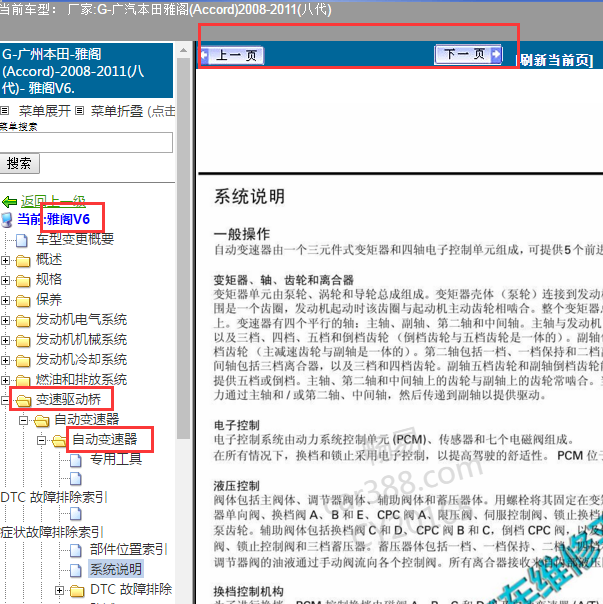This screenshot has width=603, height=604.
Task: Click document icon of 系统说明
Action: pos(76,570)
